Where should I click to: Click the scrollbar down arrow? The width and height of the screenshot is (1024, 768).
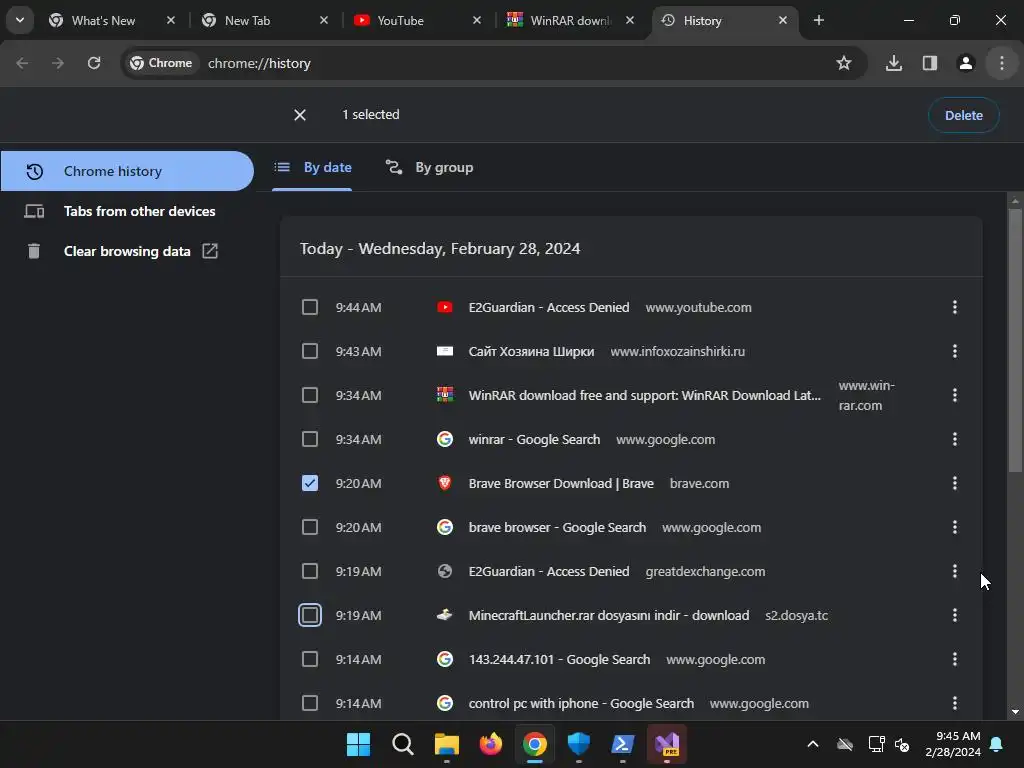(1015, 712)
